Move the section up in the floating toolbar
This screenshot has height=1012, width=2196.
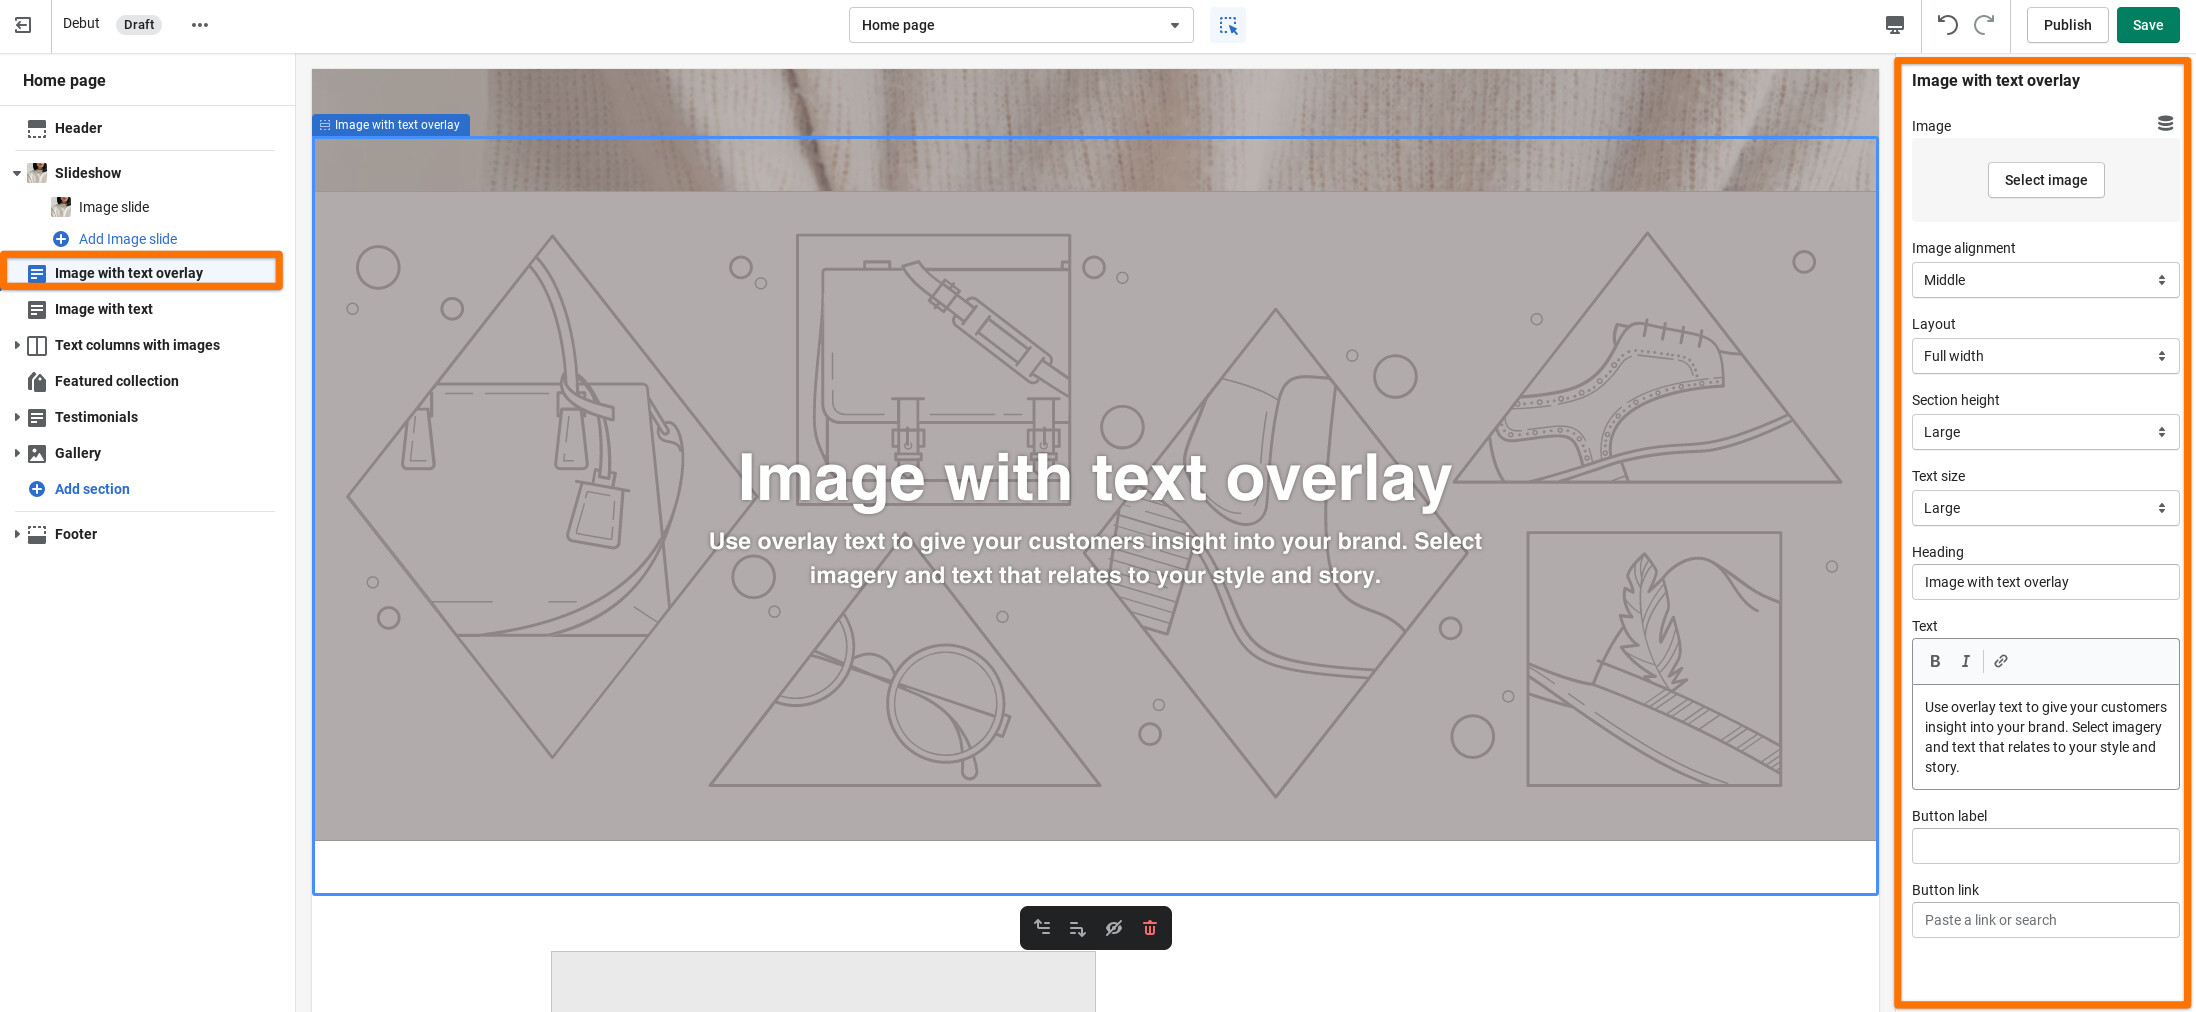pyautogui.click(x=1042, y=928)
